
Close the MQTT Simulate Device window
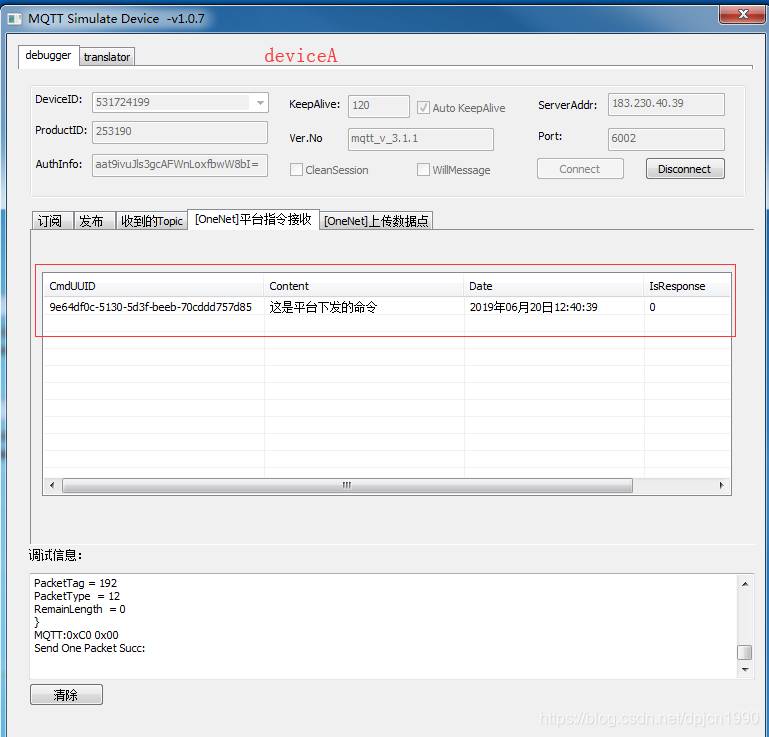pos(742,14)
